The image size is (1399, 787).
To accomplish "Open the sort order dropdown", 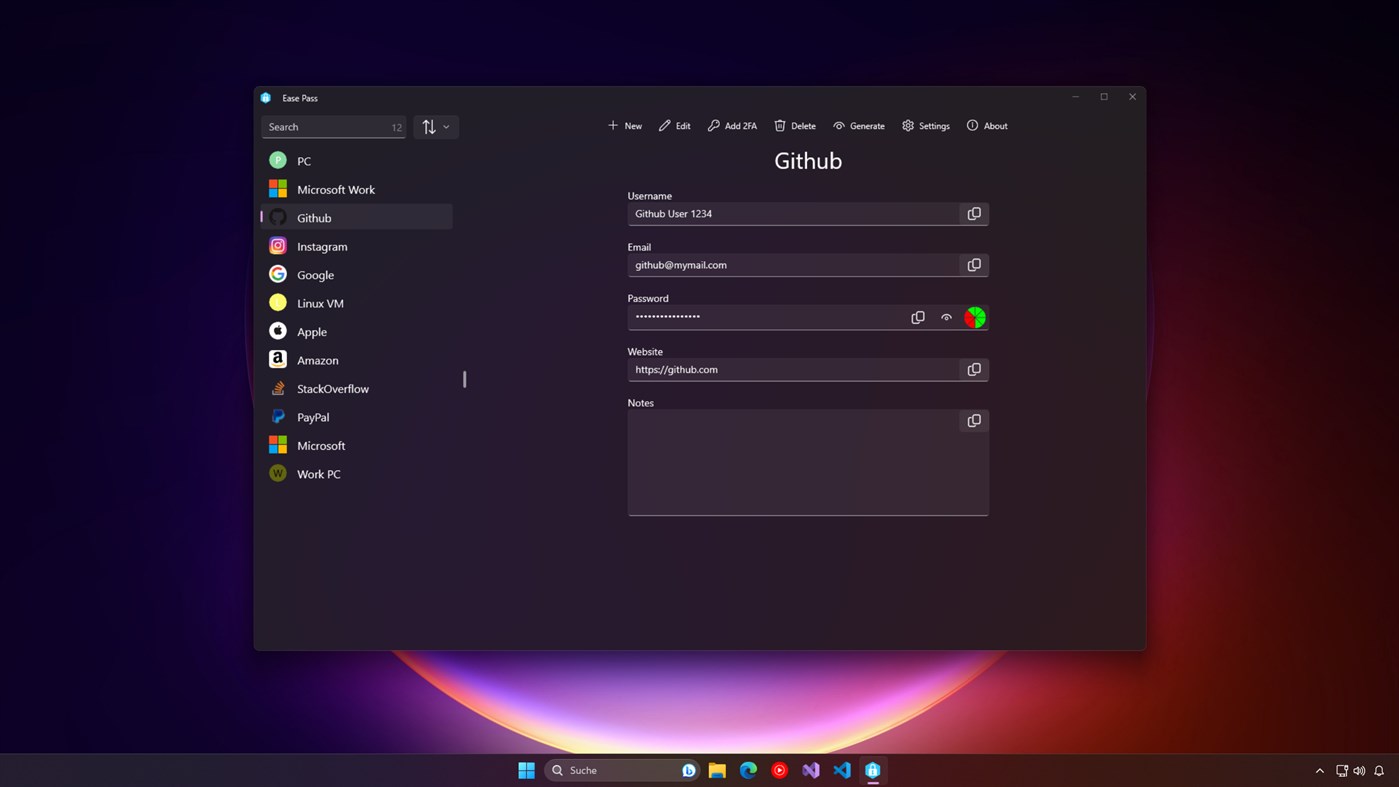I will coord(435,127).
